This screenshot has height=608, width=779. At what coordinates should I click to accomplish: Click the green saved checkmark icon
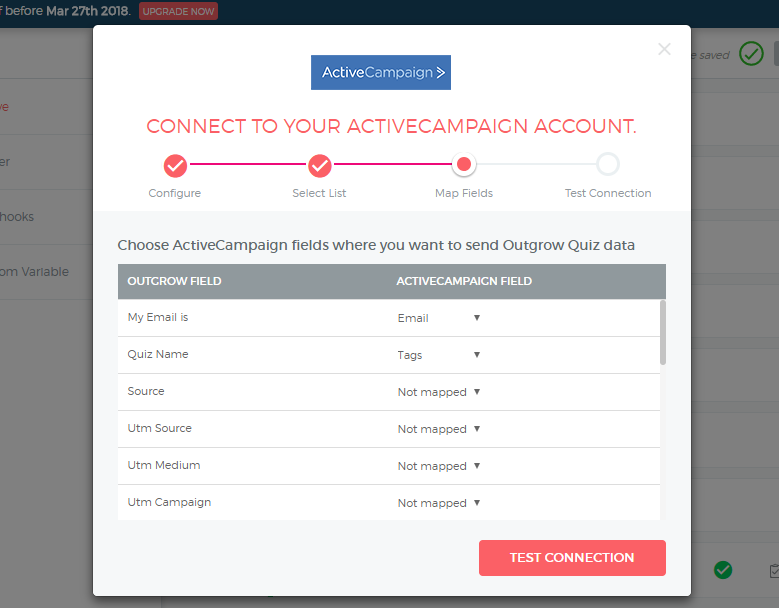click(x=751, y=54)
